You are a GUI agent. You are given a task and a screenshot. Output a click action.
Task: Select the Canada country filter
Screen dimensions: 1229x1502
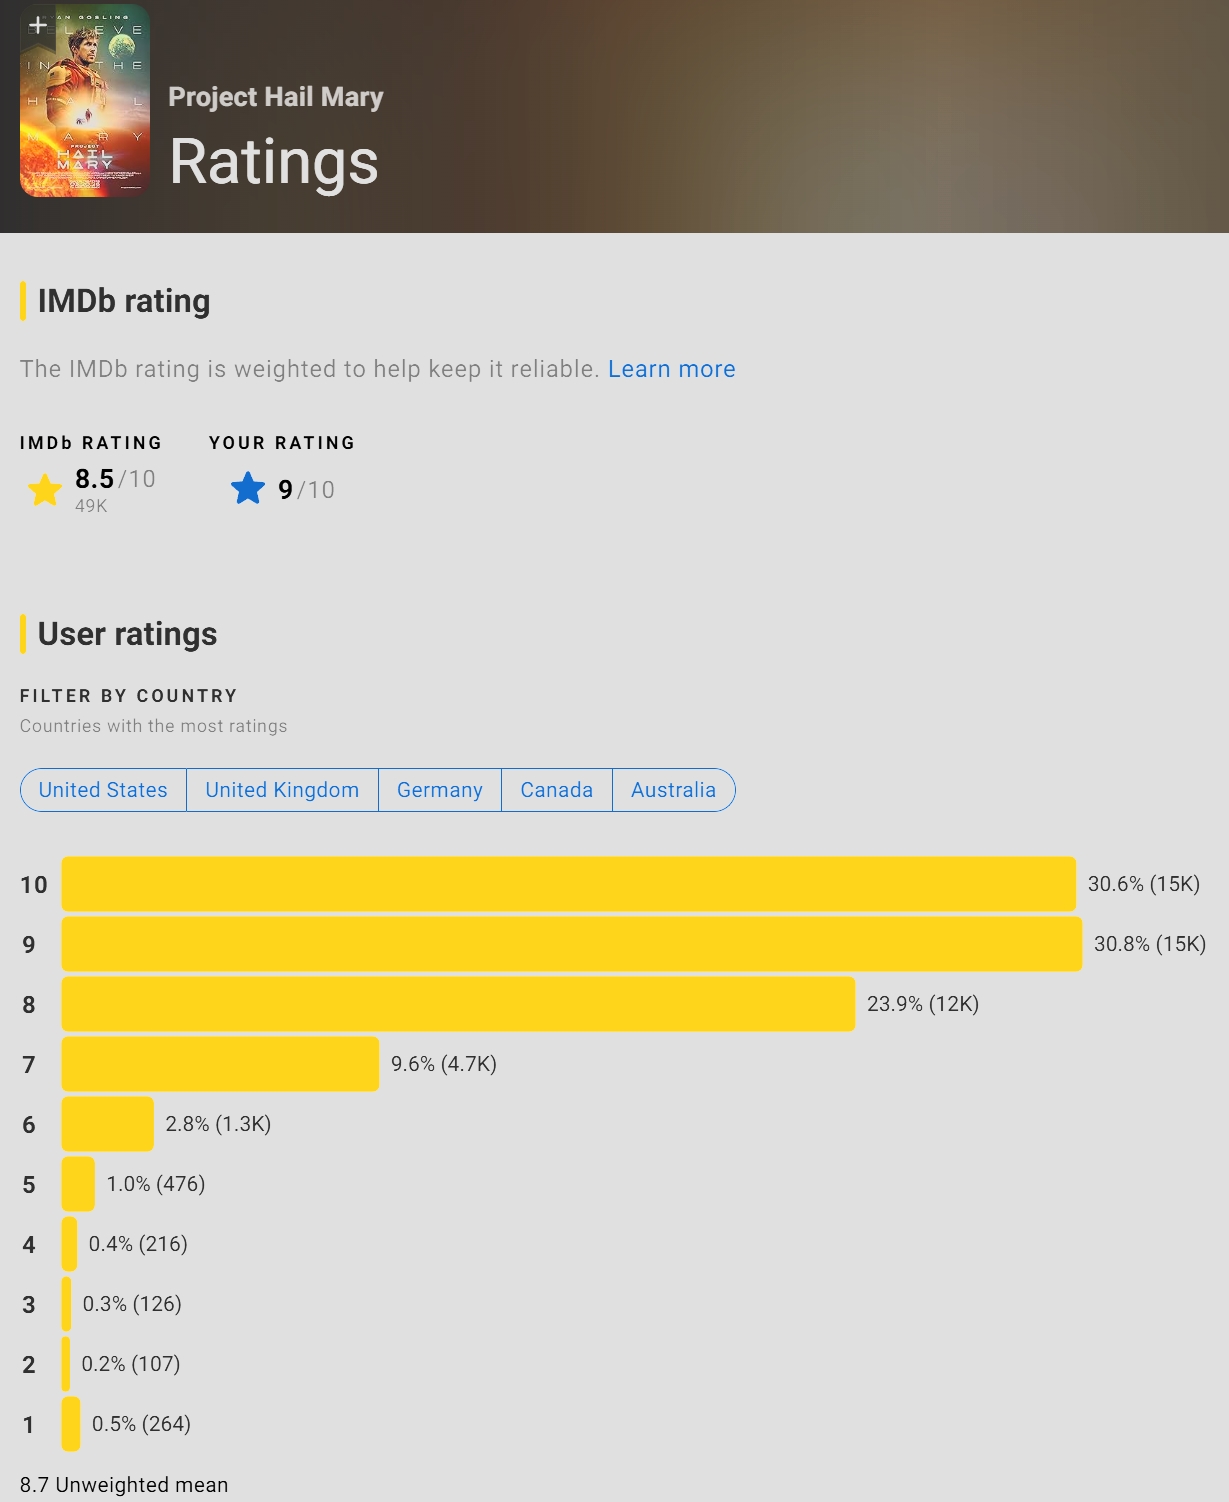(556, 790)
